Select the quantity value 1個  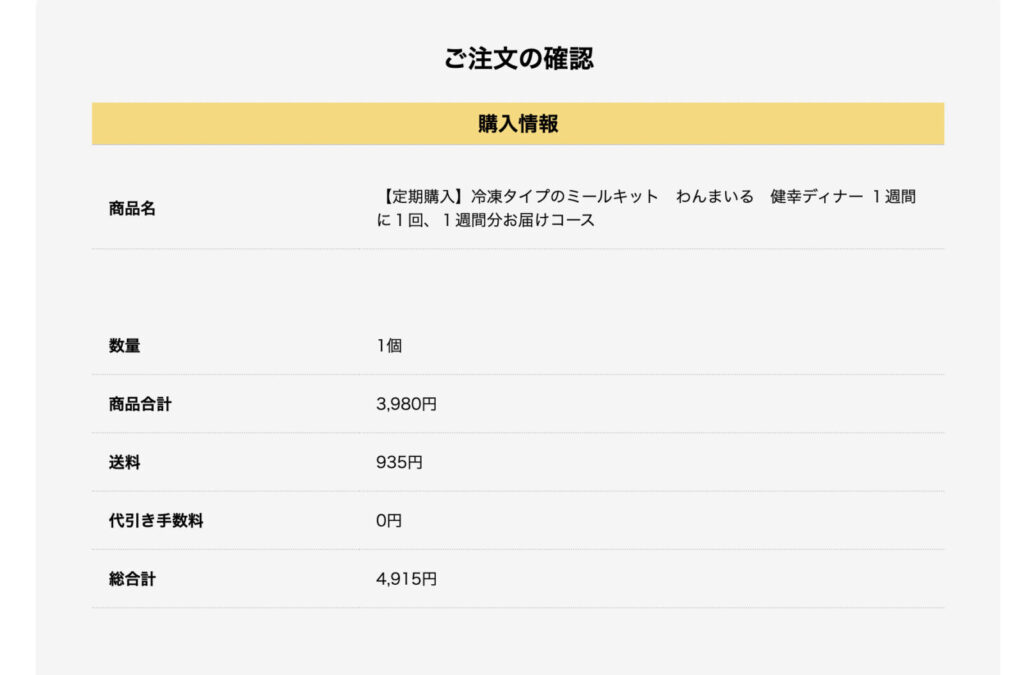pyautogui.click(x=389, y=345)
